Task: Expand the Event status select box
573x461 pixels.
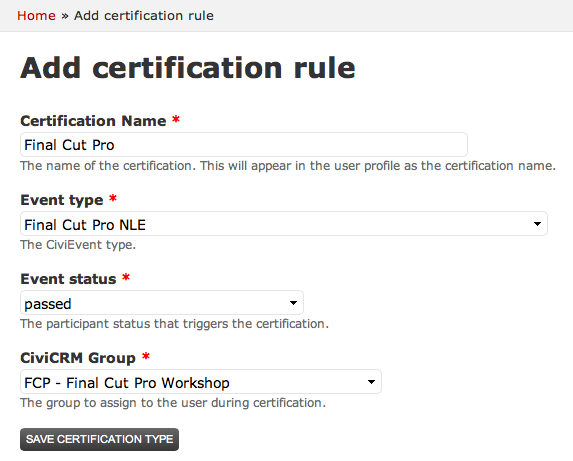Action: click(162, 303)
